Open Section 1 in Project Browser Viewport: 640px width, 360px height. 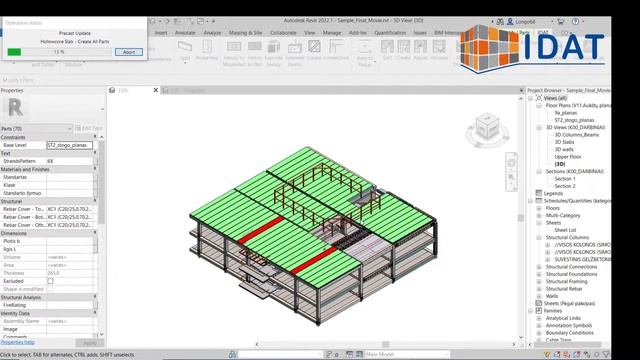tap(564, 179)
